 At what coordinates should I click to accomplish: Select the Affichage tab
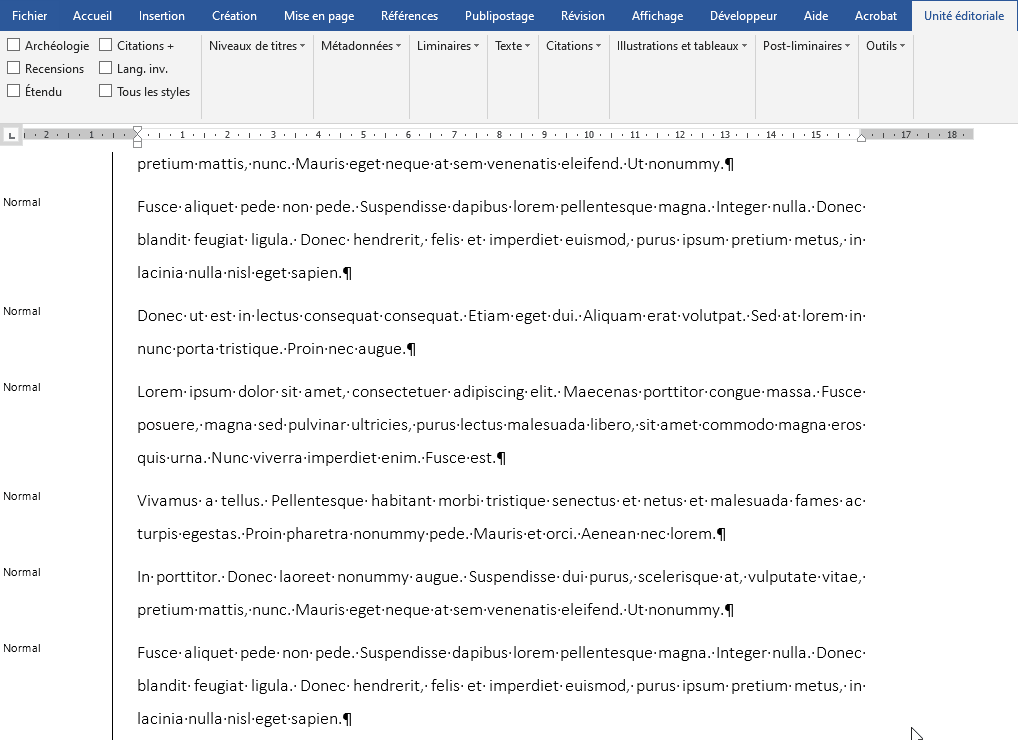[x=657, y=16]
